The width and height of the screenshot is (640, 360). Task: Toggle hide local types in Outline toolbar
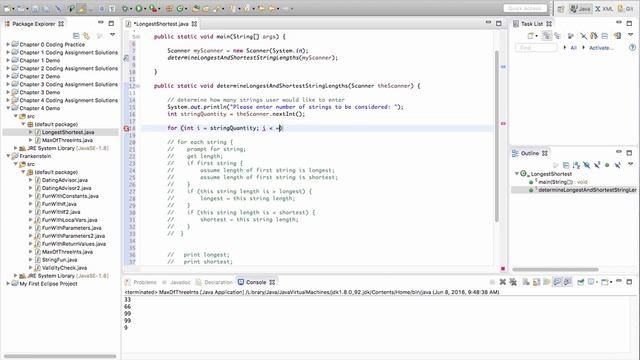618,165
